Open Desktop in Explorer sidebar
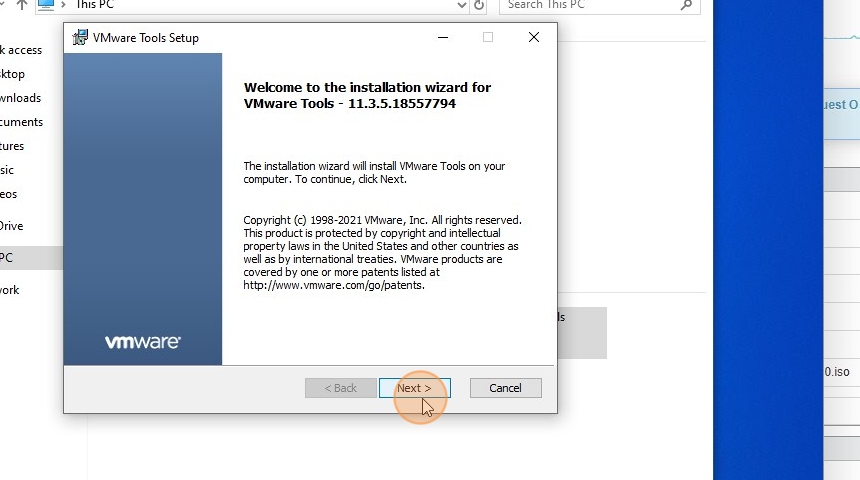The height and width of the screenshot is (480, 860). [x=13, y=74]
